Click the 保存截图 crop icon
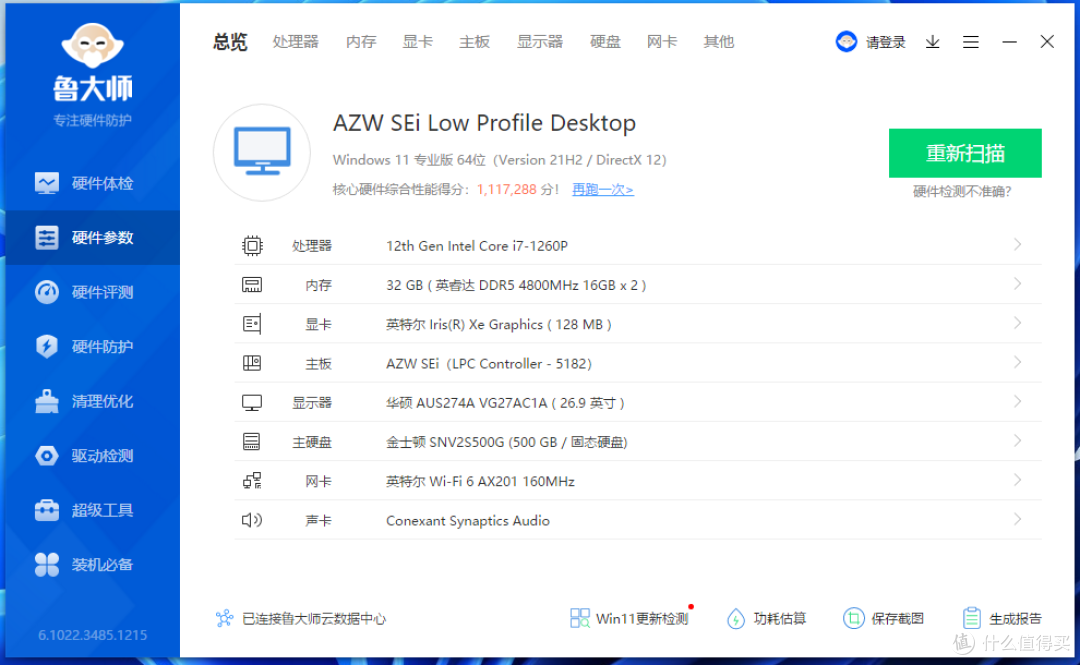 853,618
